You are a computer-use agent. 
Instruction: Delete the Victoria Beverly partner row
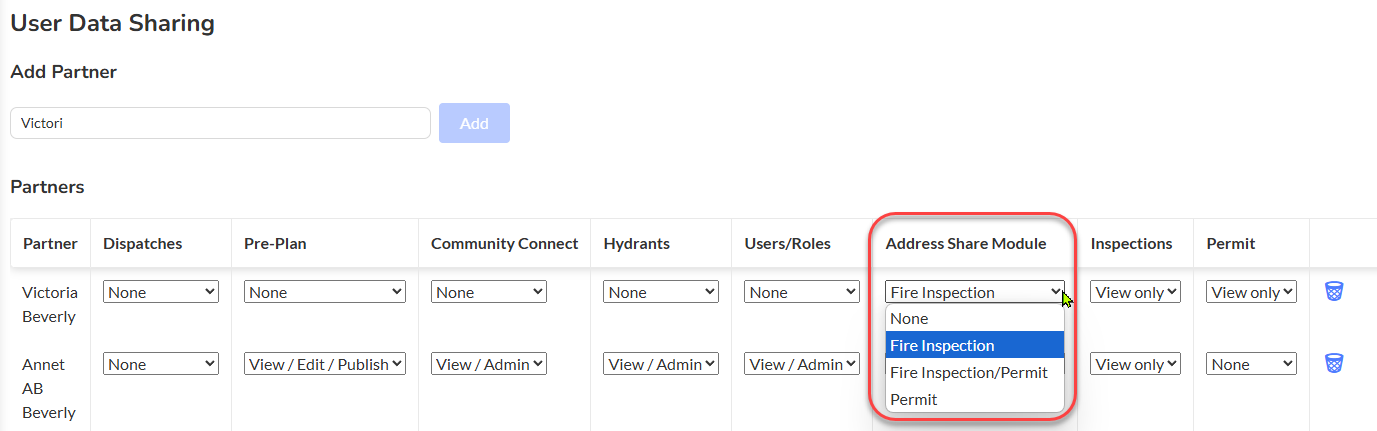coord(1334,291)
